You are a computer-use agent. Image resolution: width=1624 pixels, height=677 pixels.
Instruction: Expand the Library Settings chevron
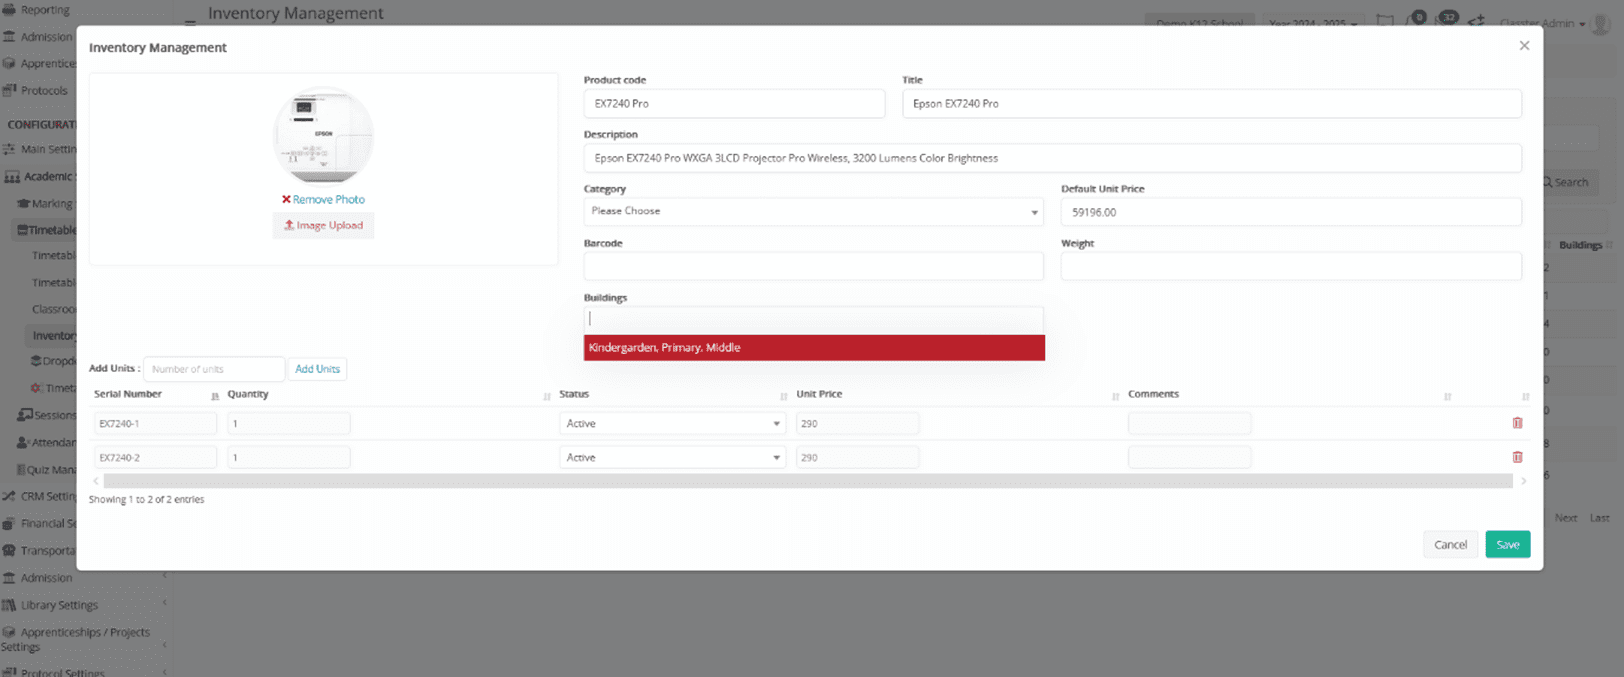click(165, 603)
